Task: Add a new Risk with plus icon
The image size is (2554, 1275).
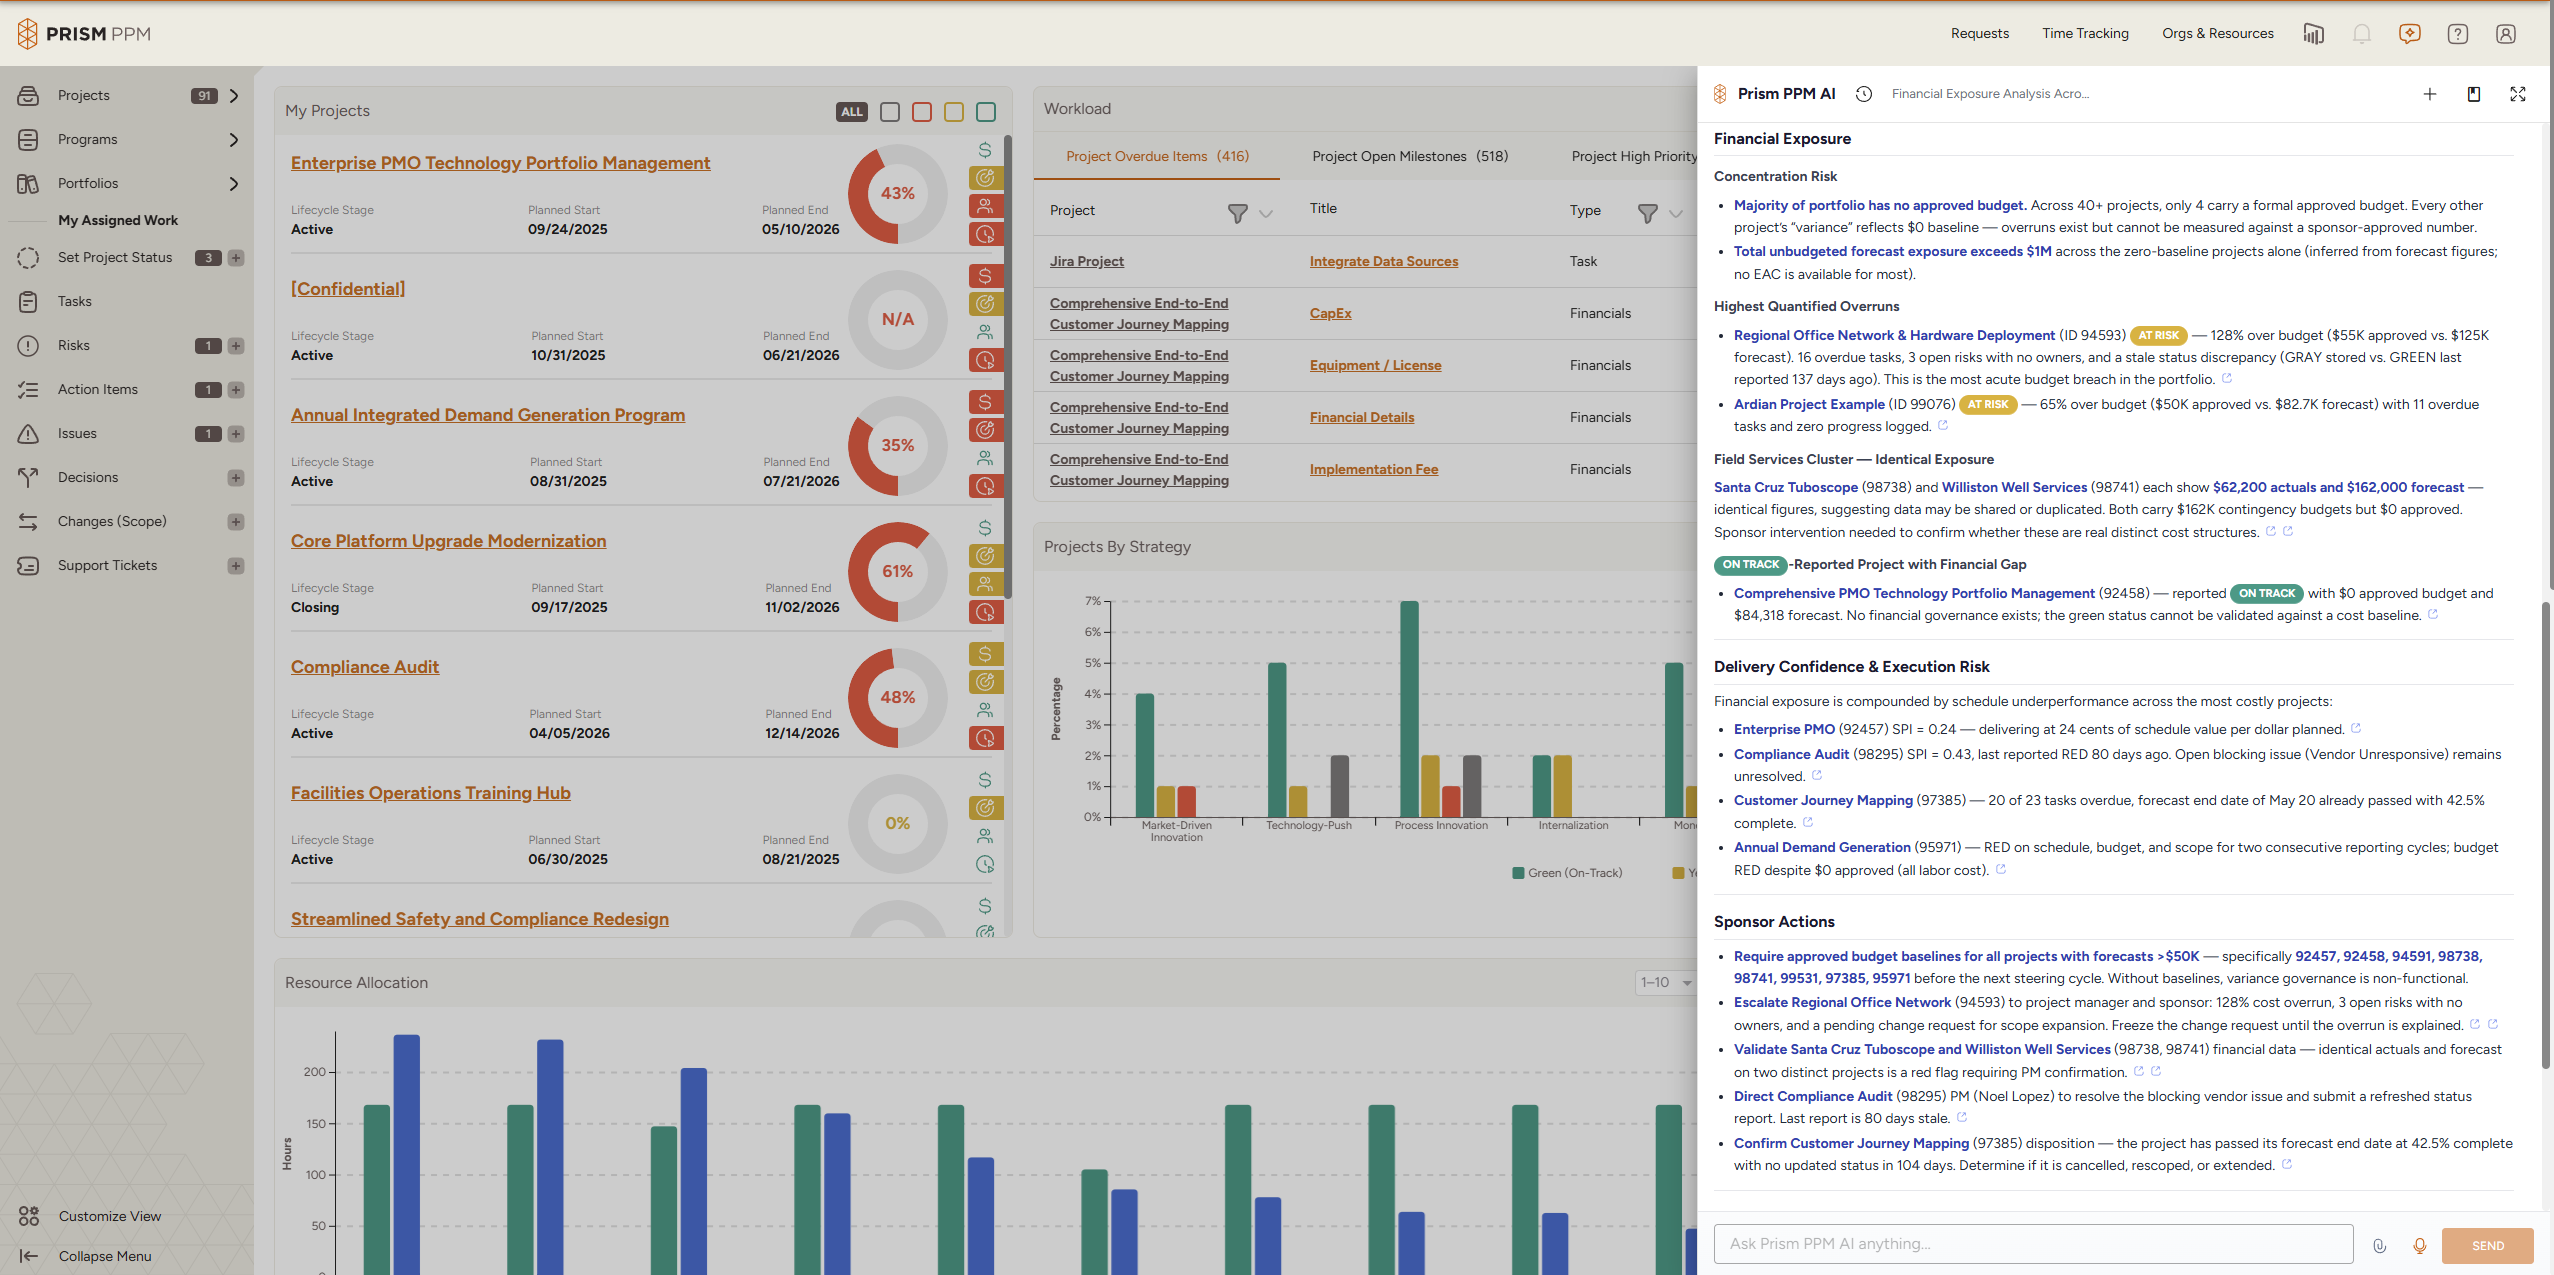Action: tap(236, 346)
